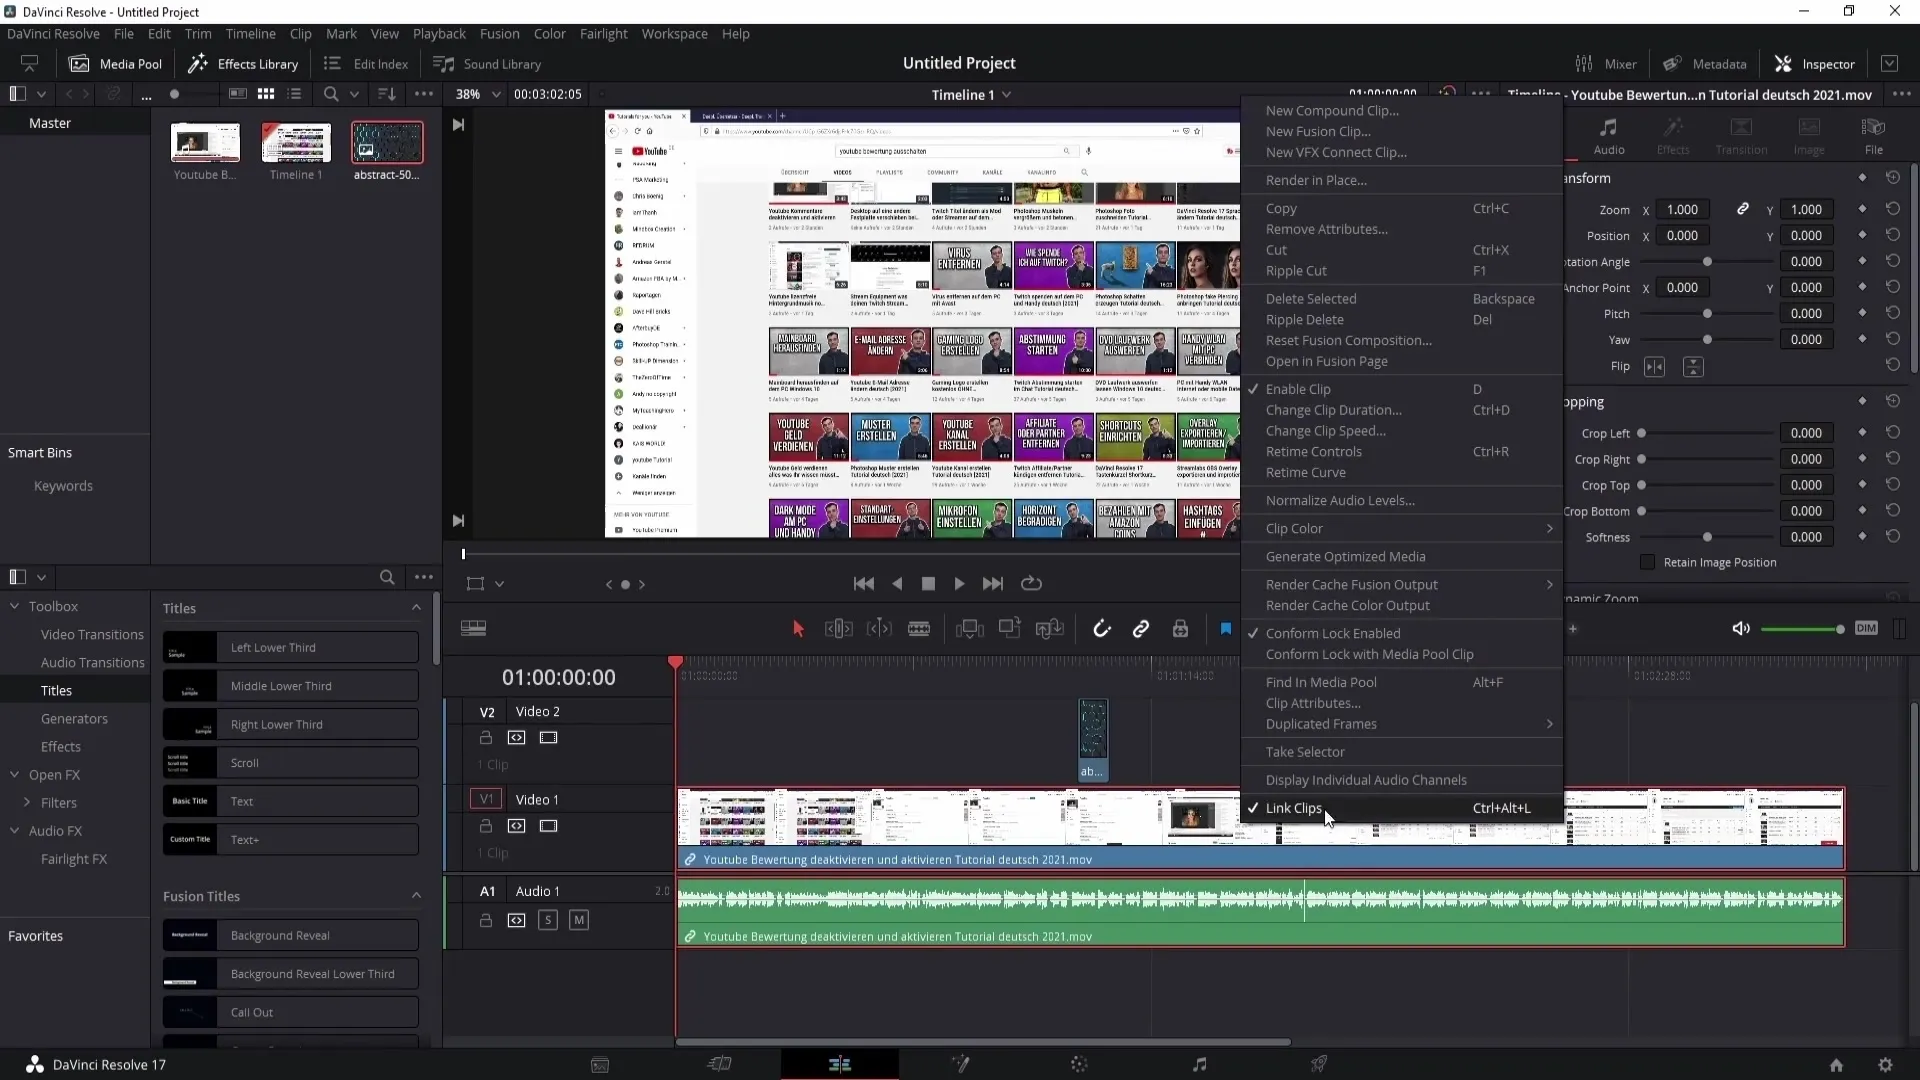Viewport: 1920px width, 1080px height.
Task: Collapse the Fusion Titles section
Action: tap(416, 896)
